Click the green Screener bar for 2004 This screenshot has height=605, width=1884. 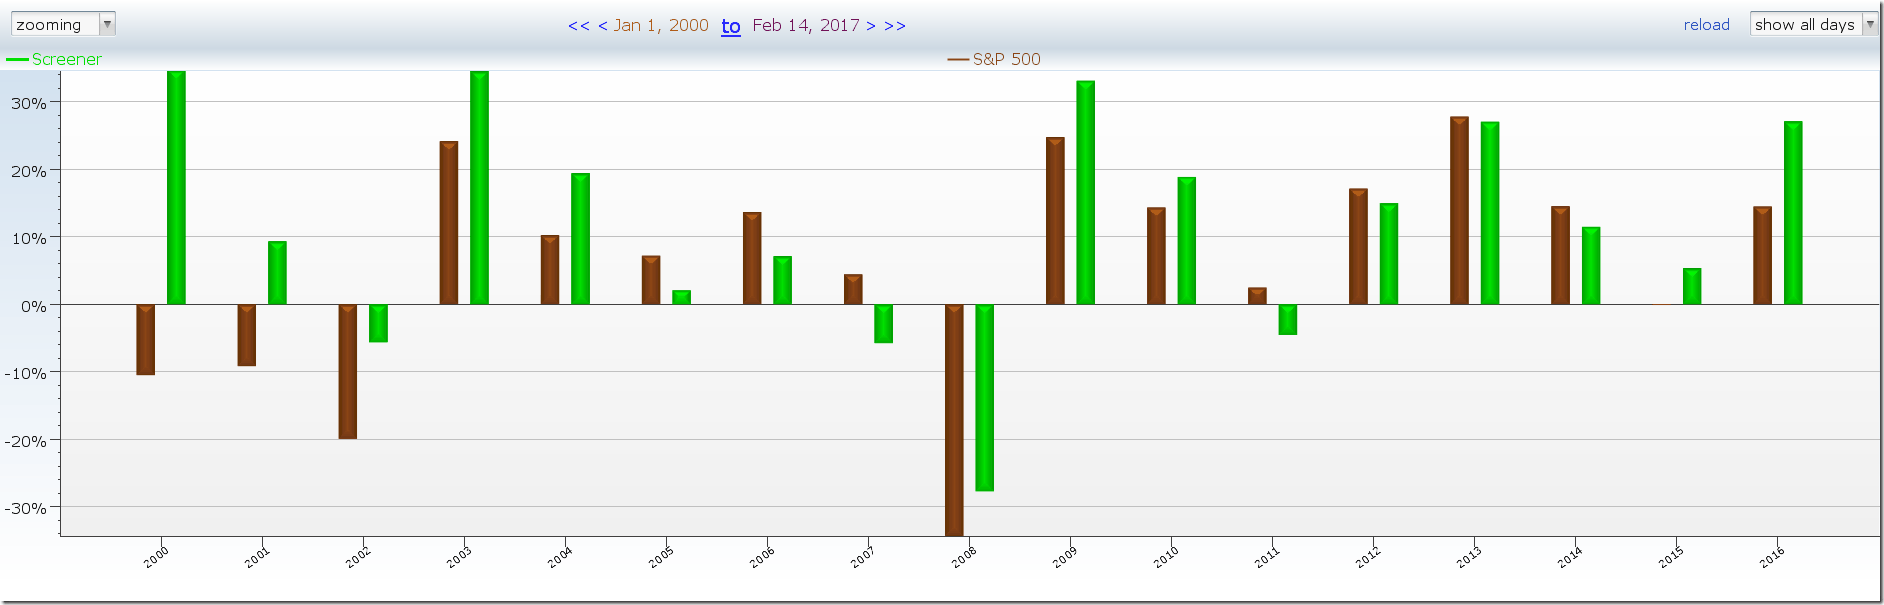(x=581, y=239)
